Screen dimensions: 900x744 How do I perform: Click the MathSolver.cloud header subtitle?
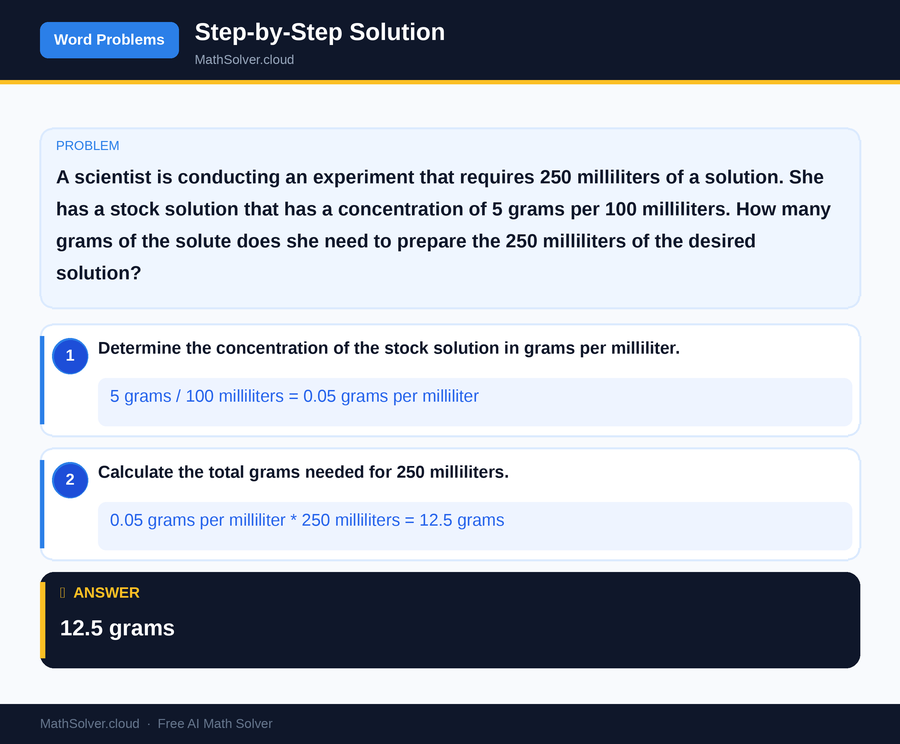click(244, 59)
